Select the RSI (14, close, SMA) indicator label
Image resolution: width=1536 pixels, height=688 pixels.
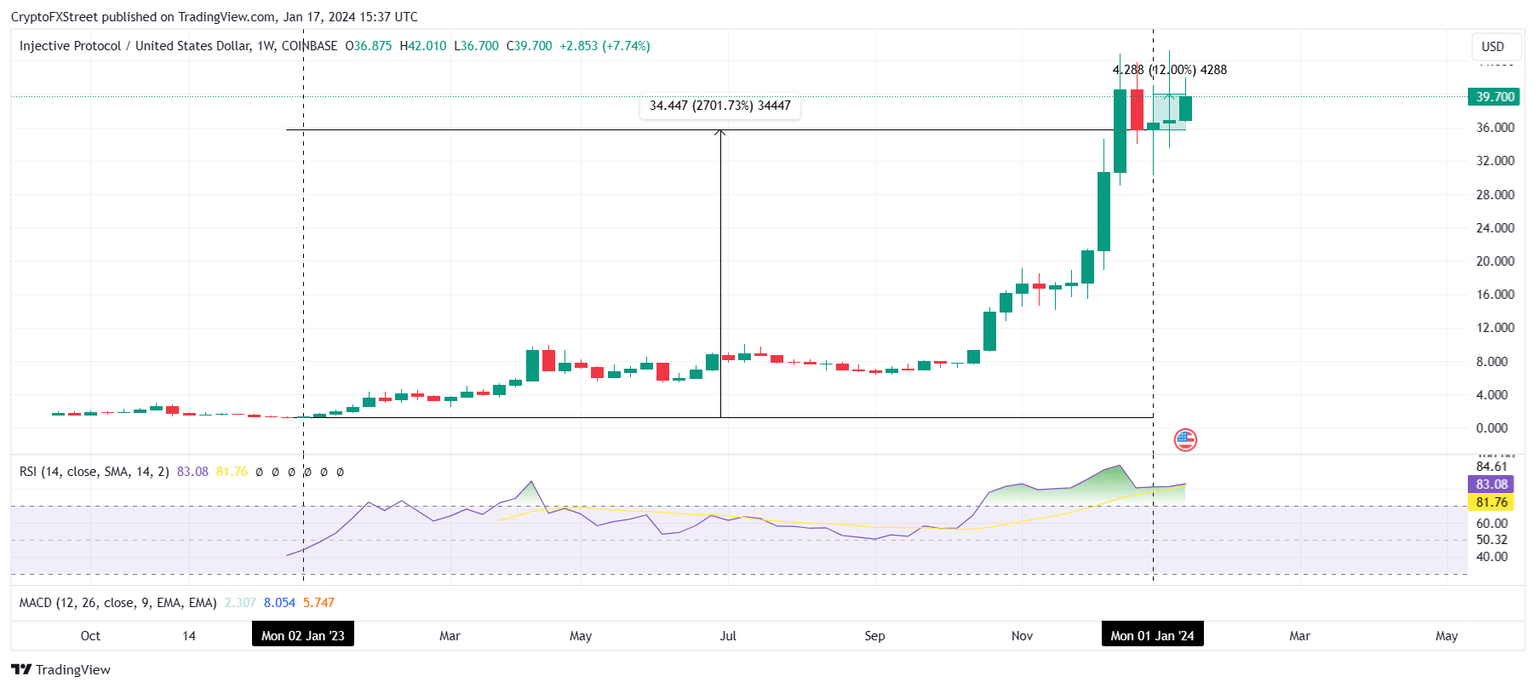96,471
